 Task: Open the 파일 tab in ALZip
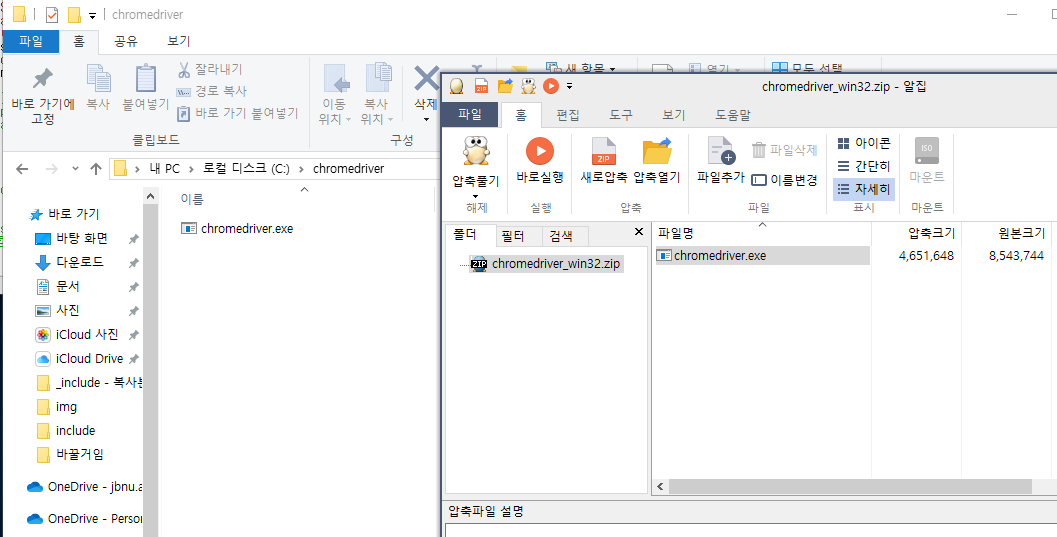tap(471, 115)
